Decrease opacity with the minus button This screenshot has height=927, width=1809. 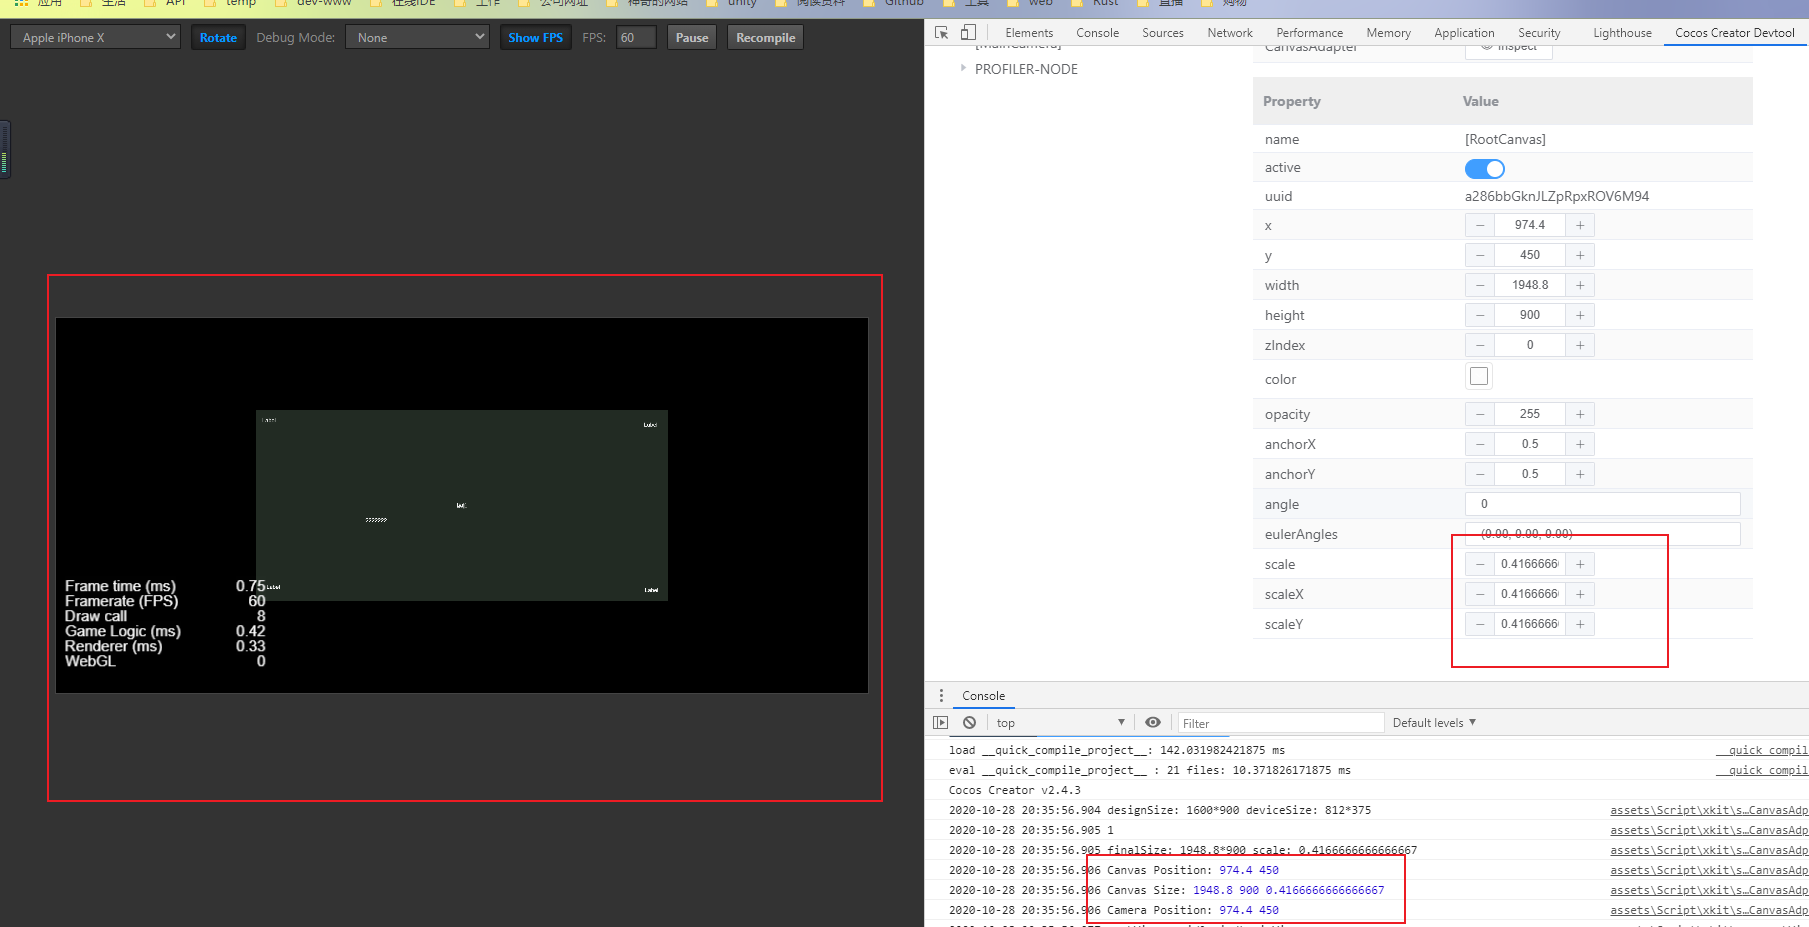click(1480, 414)
